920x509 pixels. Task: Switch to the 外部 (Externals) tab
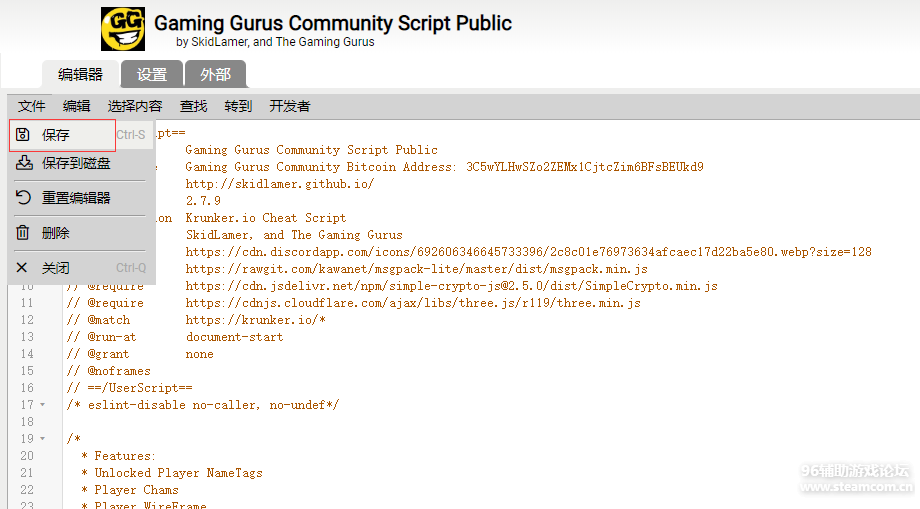(x=215, y=75)
